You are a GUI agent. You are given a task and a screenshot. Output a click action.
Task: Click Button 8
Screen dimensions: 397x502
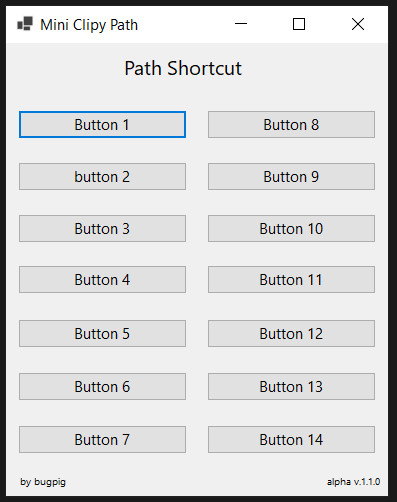point(291,125)
